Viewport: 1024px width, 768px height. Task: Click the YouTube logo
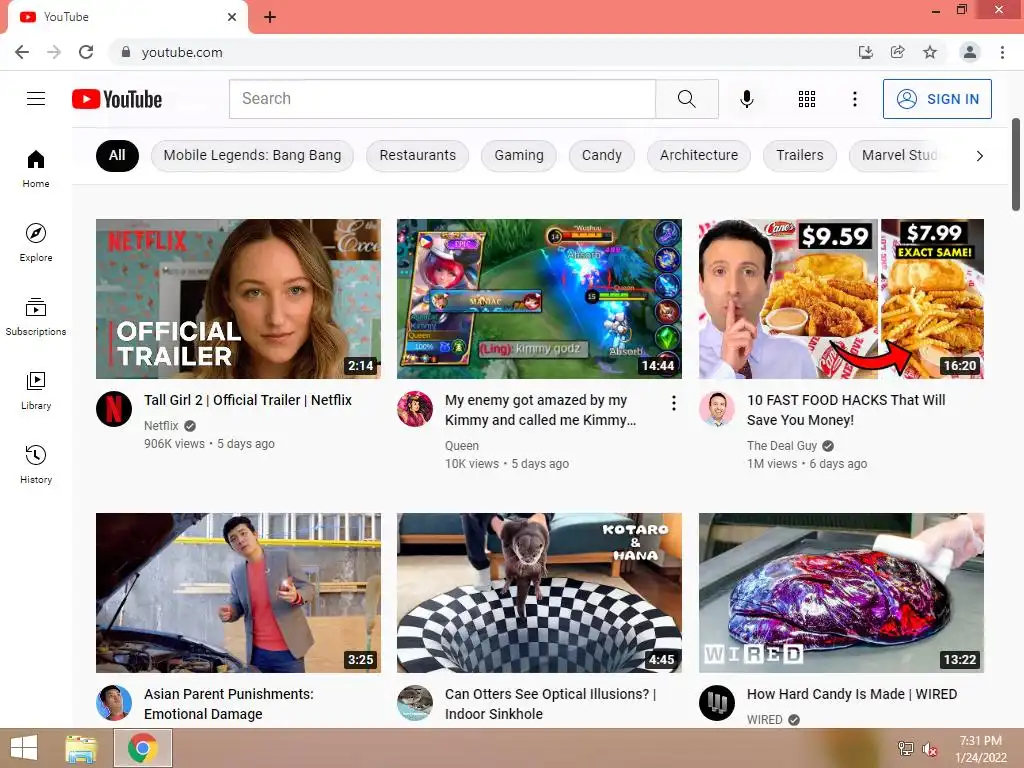coord(117,99)
